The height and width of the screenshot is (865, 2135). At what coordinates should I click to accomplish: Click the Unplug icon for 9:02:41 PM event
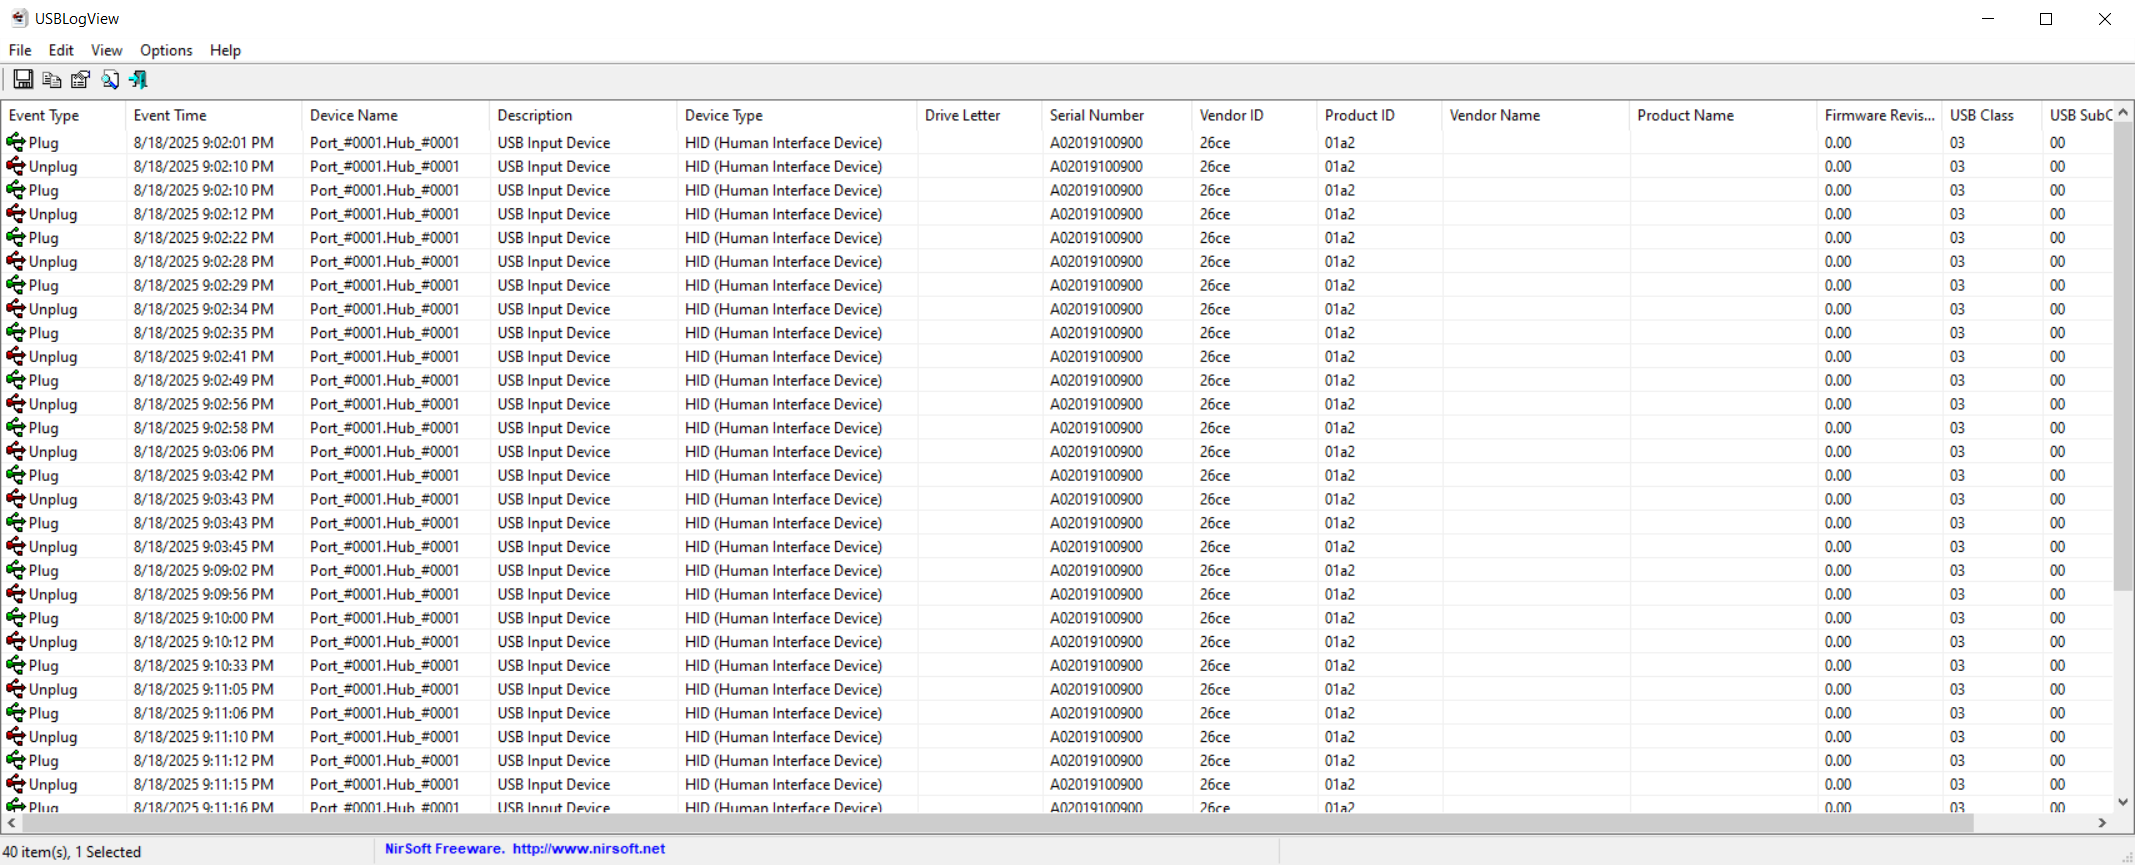[16, 356]
